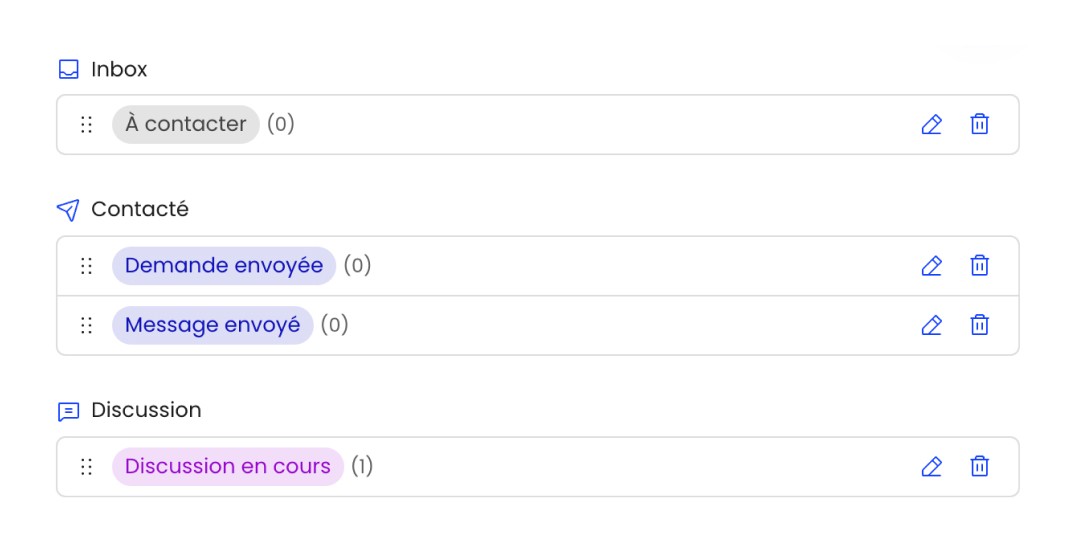This screenshot has height=540, width=1080.
Task: Click drag handle beside Demande envoyée
Action: coord(87,266)
